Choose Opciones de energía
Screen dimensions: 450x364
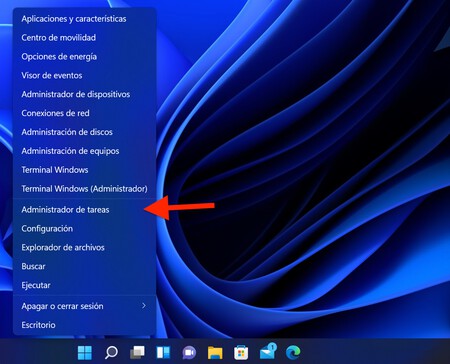pos(84,57)
